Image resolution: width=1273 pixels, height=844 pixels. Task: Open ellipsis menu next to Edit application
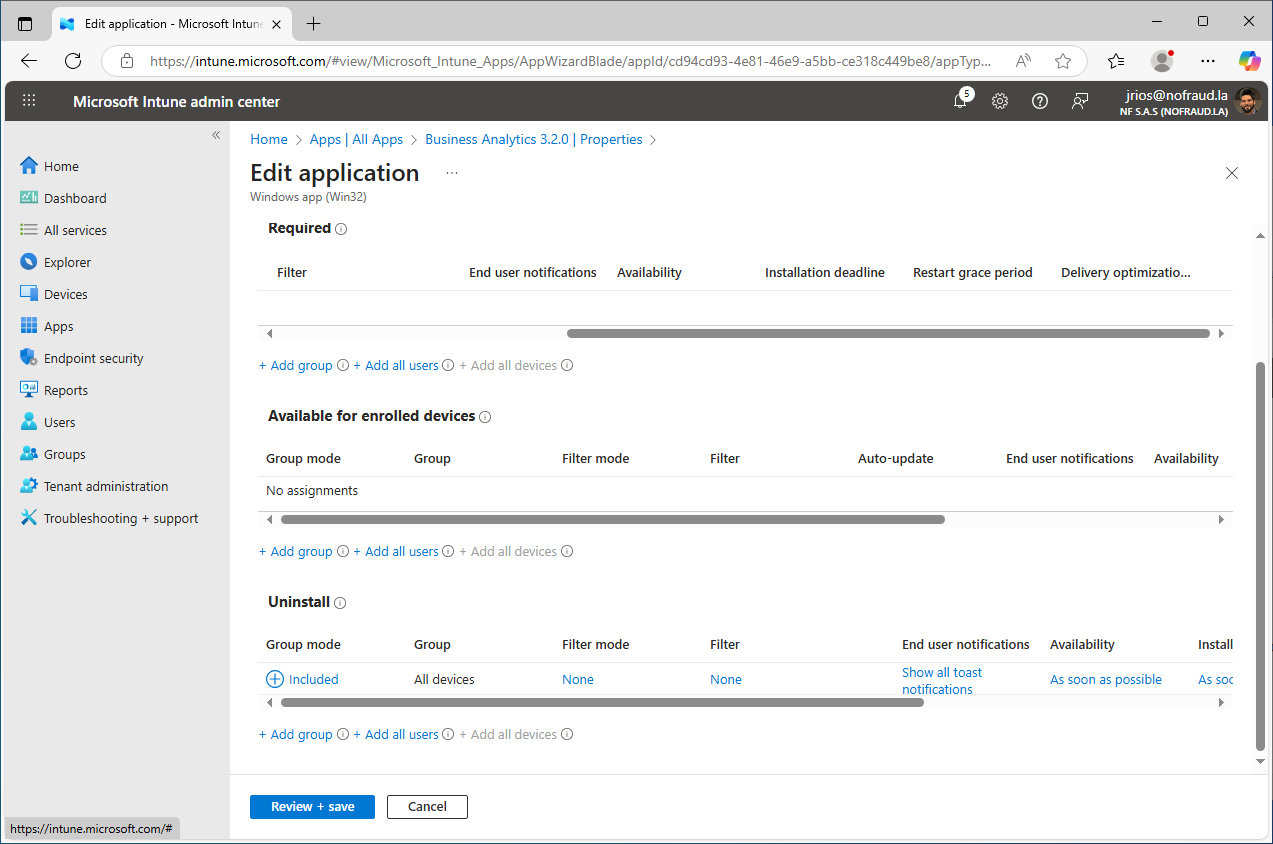[452, 173]
